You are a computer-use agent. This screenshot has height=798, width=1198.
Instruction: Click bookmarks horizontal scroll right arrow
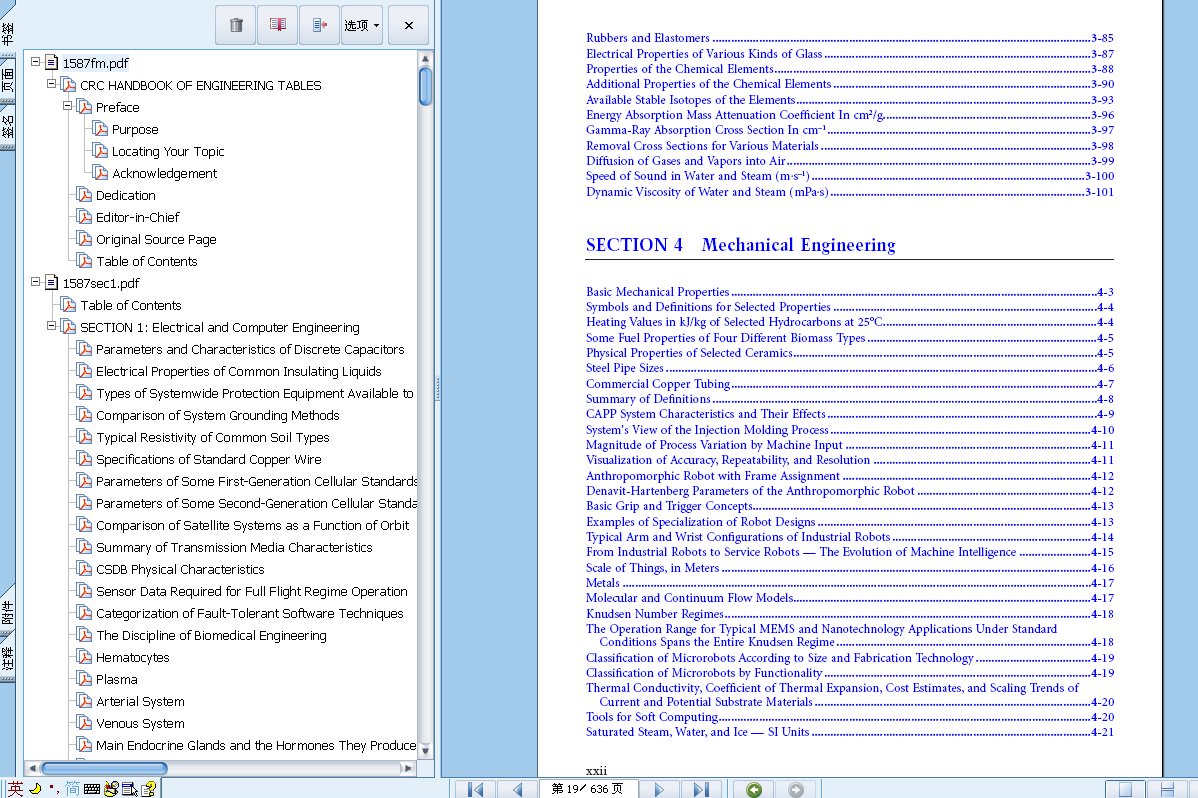[409, 768]
